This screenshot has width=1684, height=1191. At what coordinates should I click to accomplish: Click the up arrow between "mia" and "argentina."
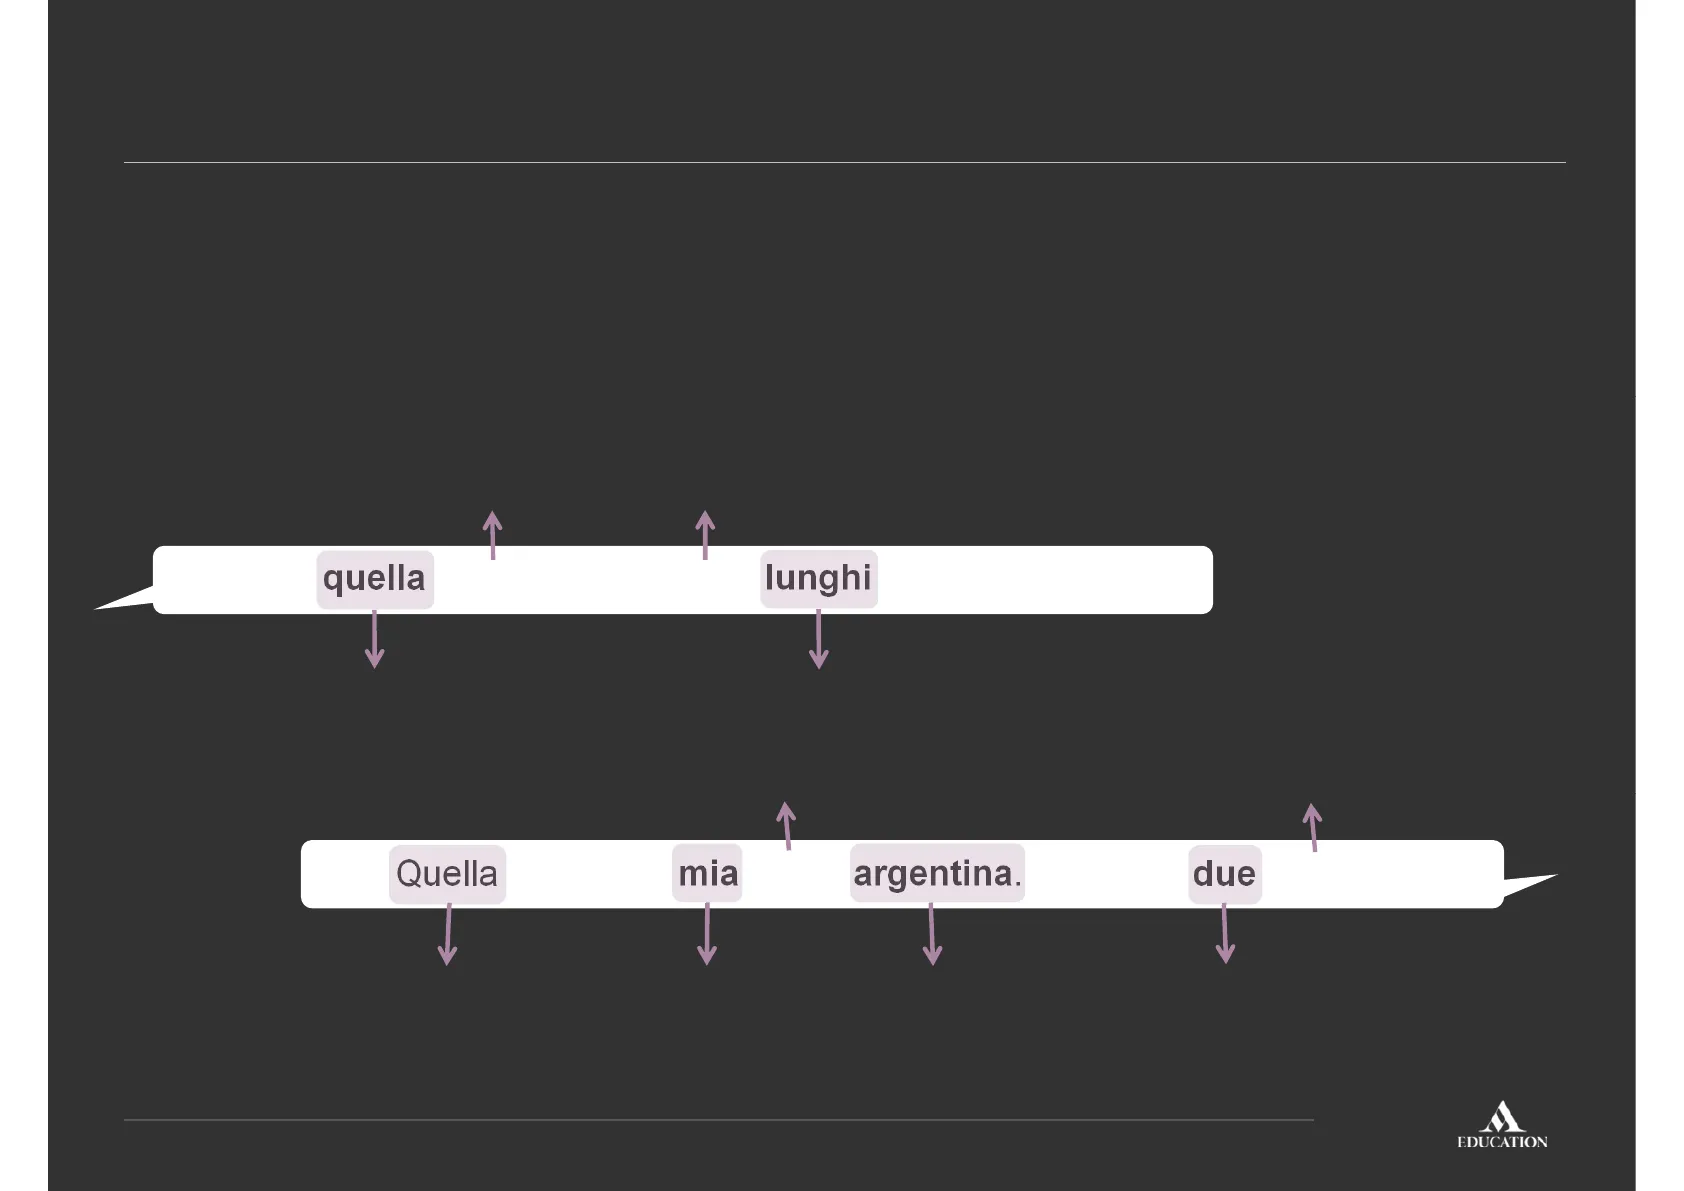[x=787, y=825]
